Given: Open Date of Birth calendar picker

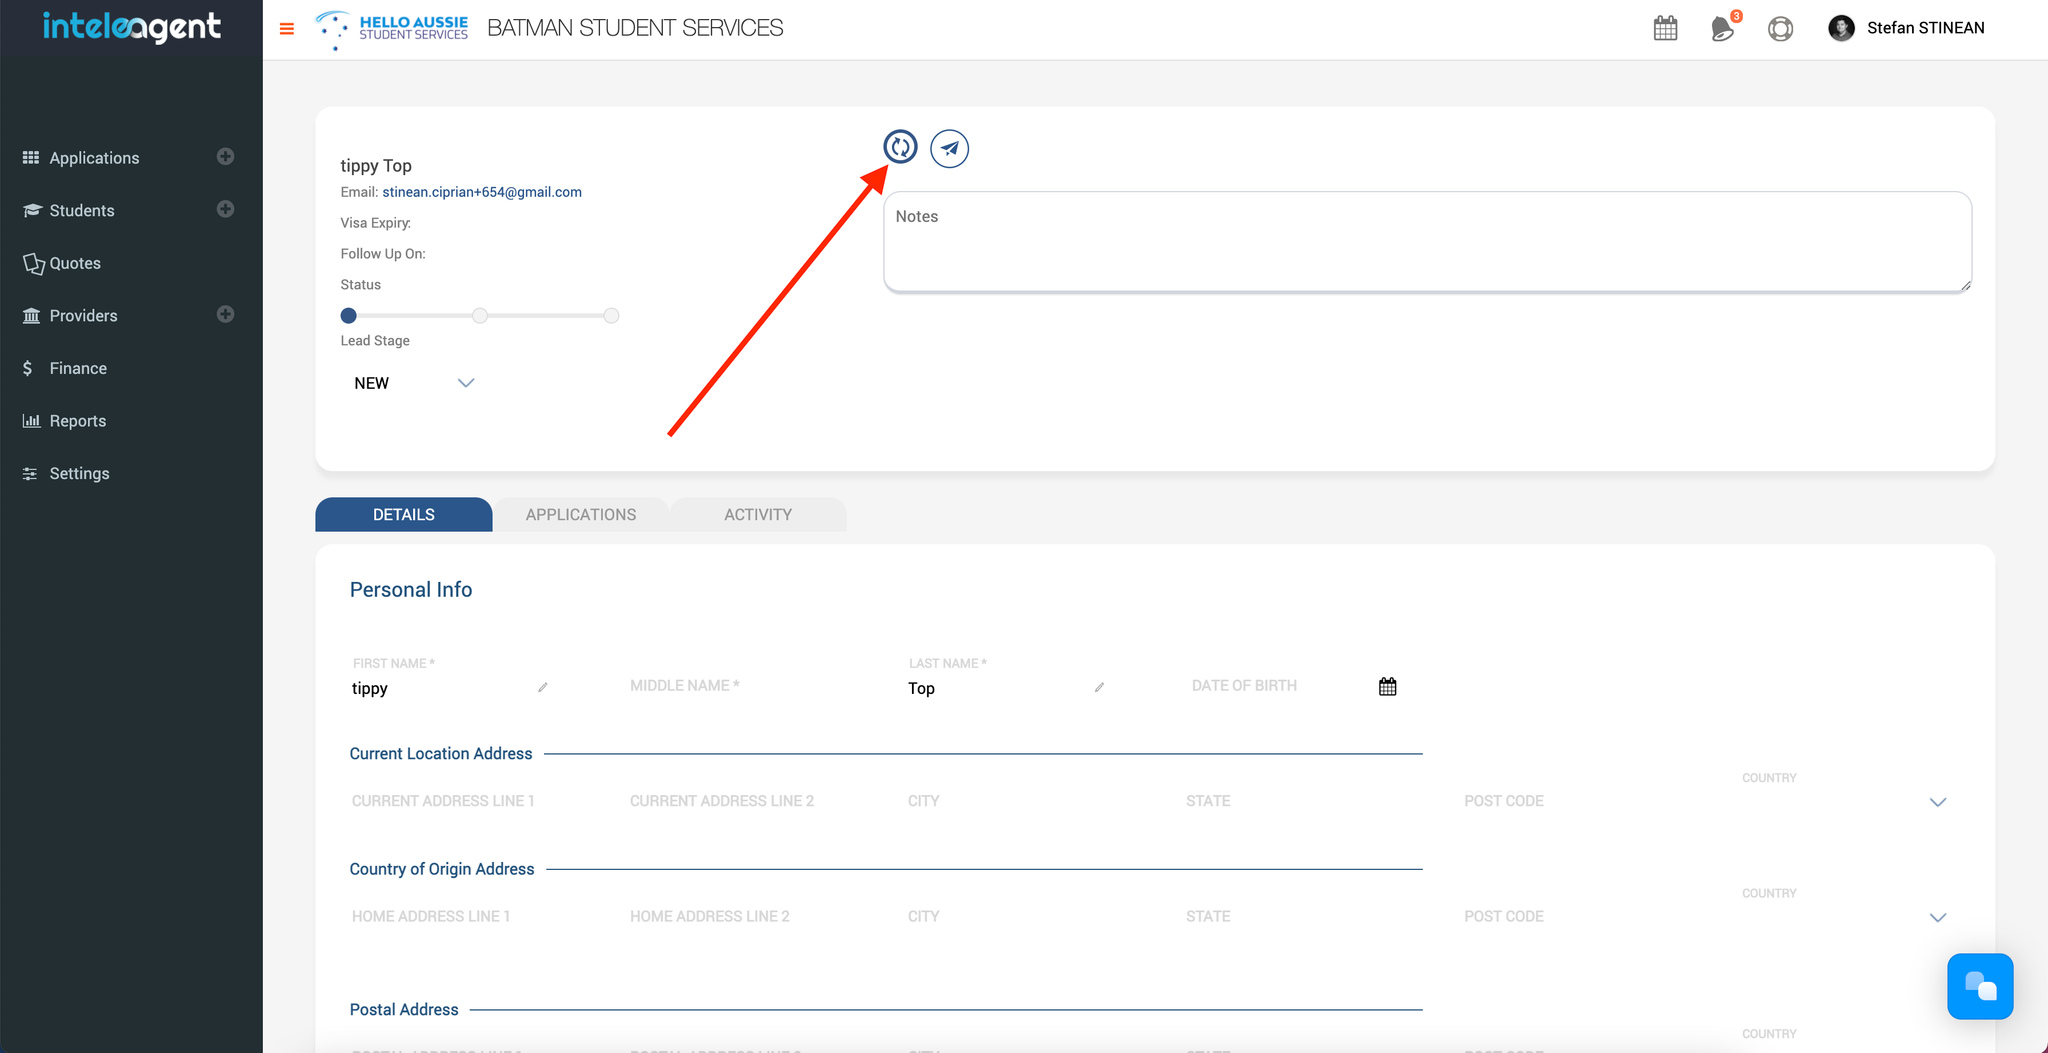Looking at the screenshot, I should [x=1387, y=686].
